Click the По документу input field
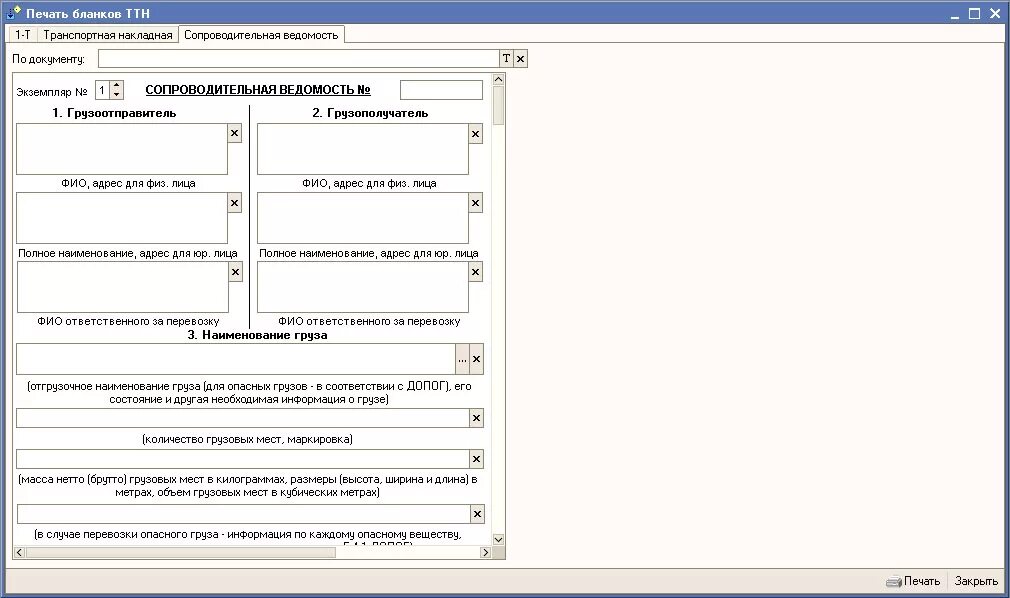 coord(299,59)
